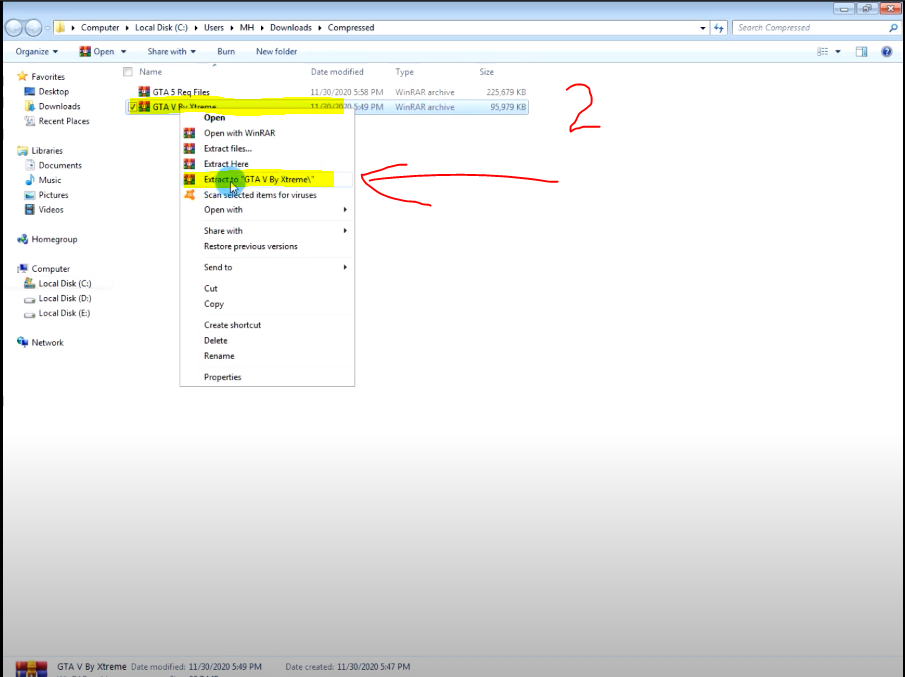Click the Burn toolbar button
This screenshot has width=905, height=677.
click(x=226, y=51)
